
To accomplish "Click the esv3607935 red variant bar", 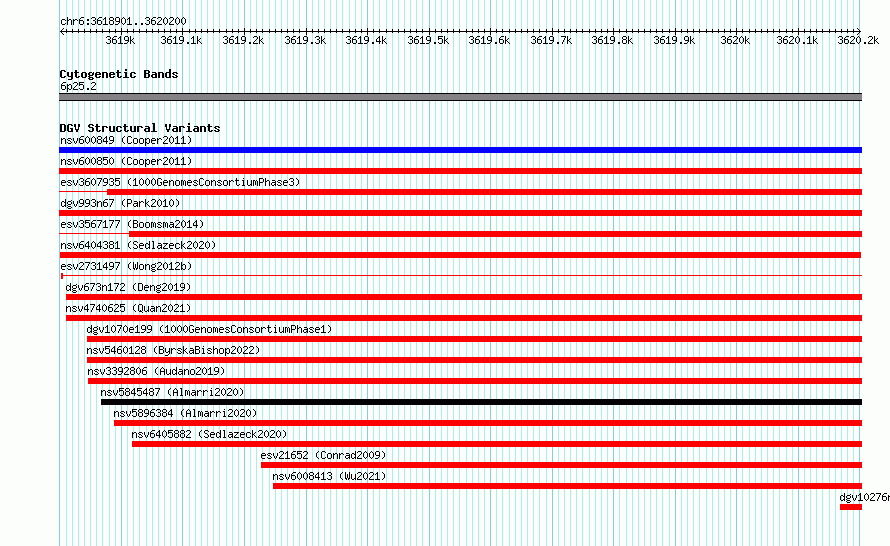I will [484, 192].
